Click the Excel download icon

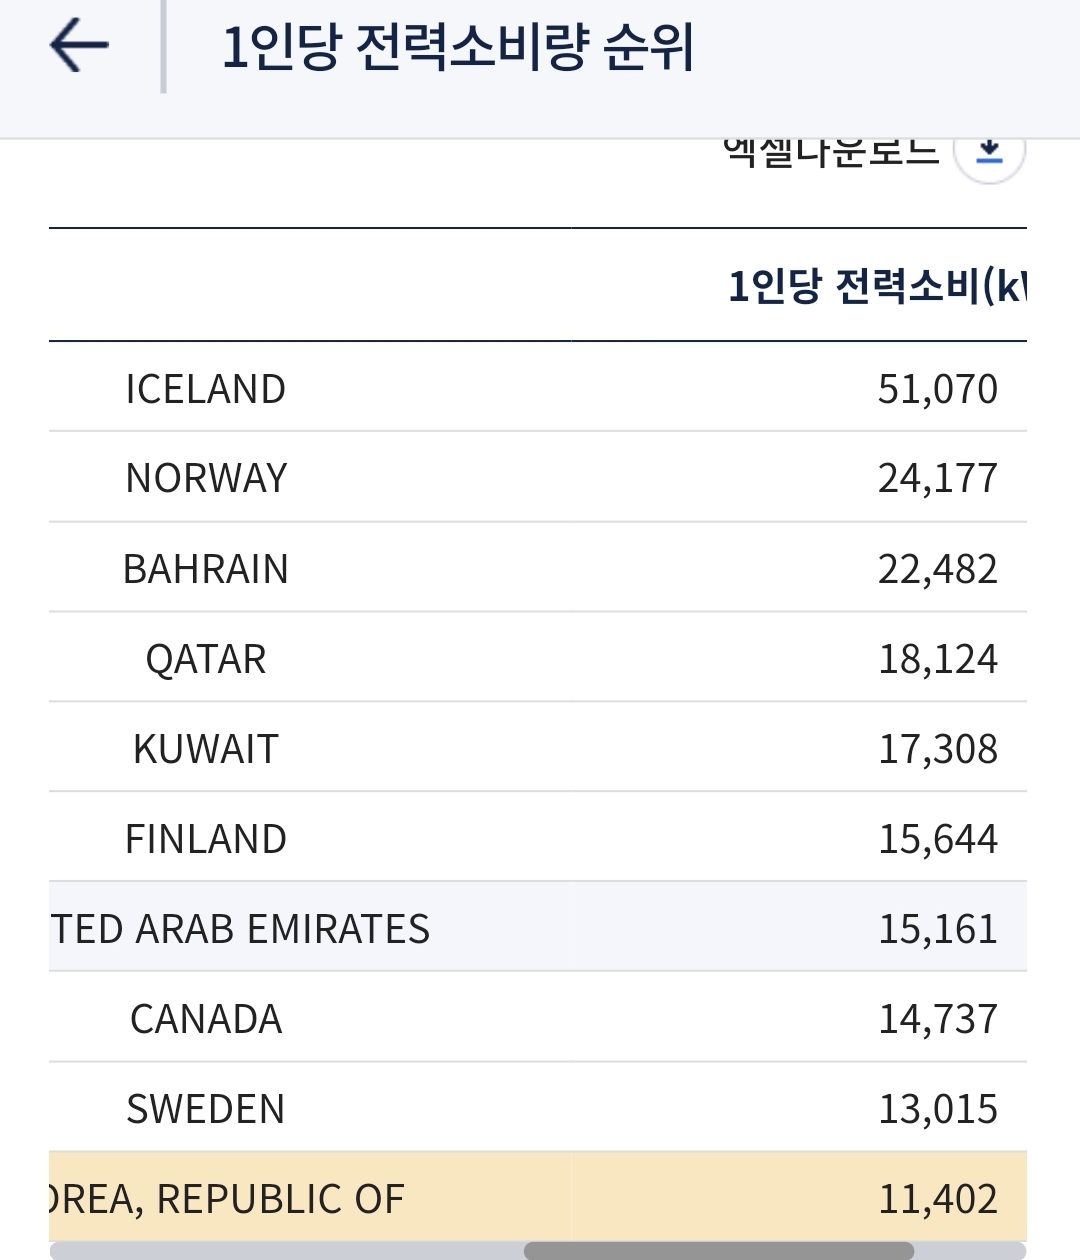(x=989, y=153)
